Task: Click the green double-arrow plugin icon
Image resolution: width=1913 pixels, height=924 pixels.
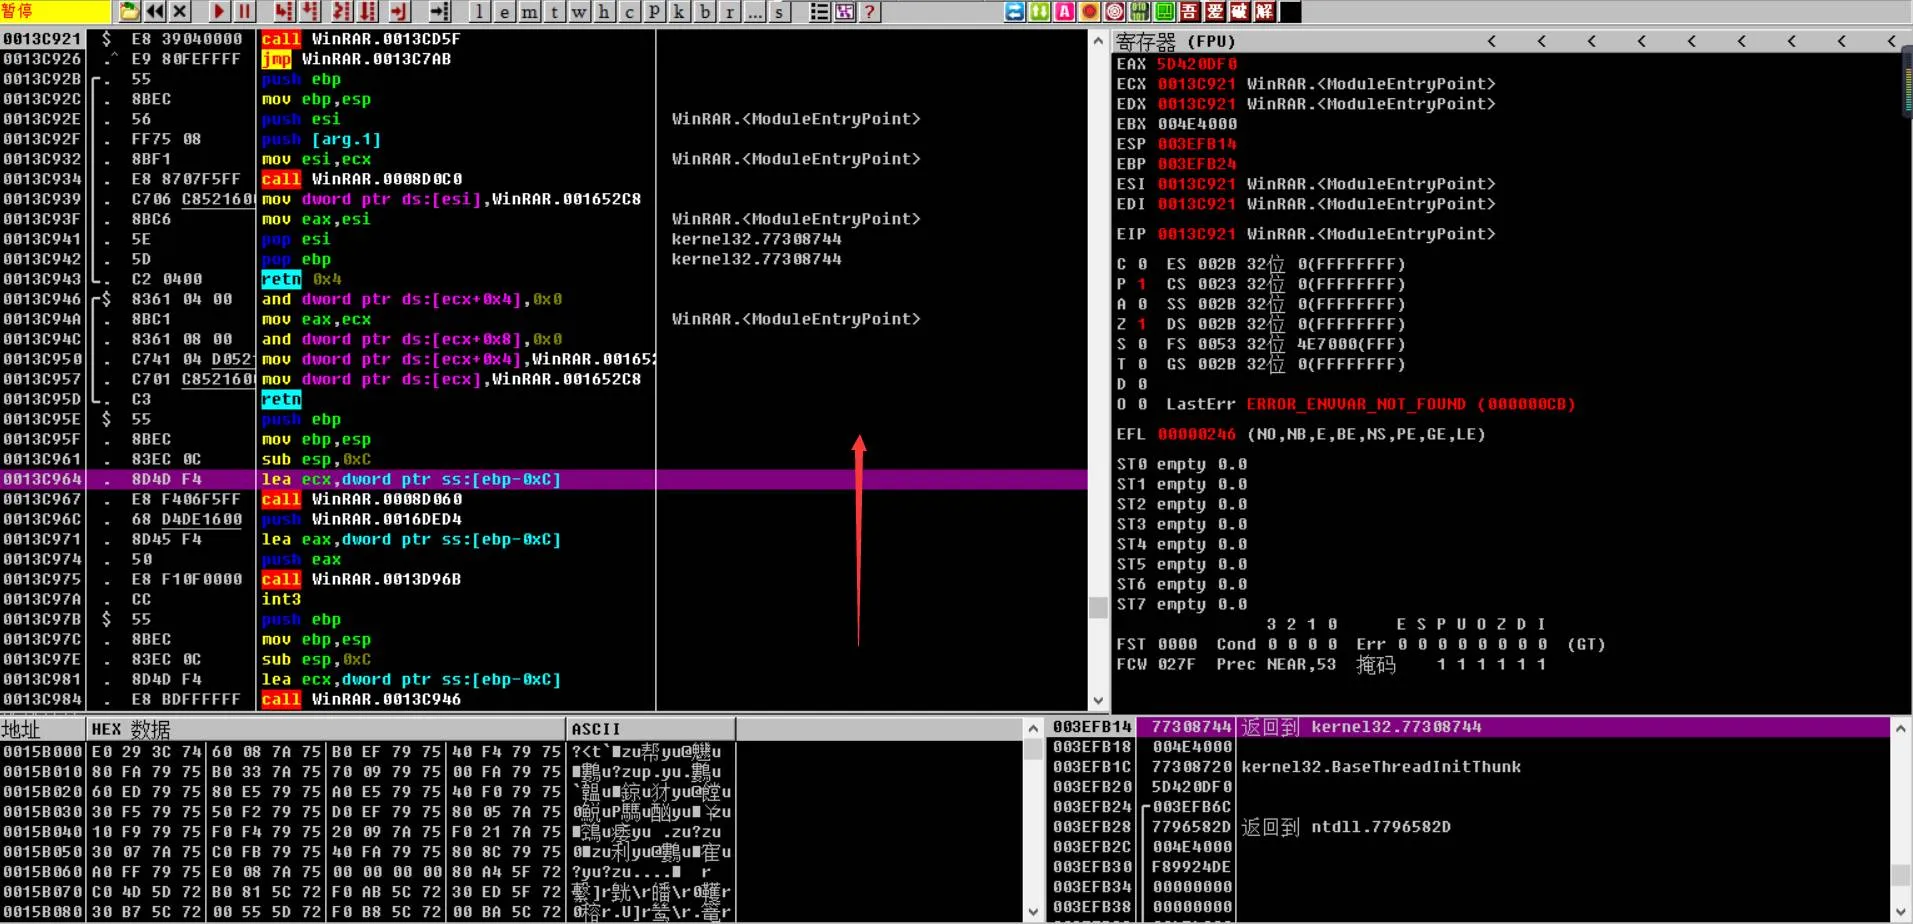Action: click(x=1040, y=12)
